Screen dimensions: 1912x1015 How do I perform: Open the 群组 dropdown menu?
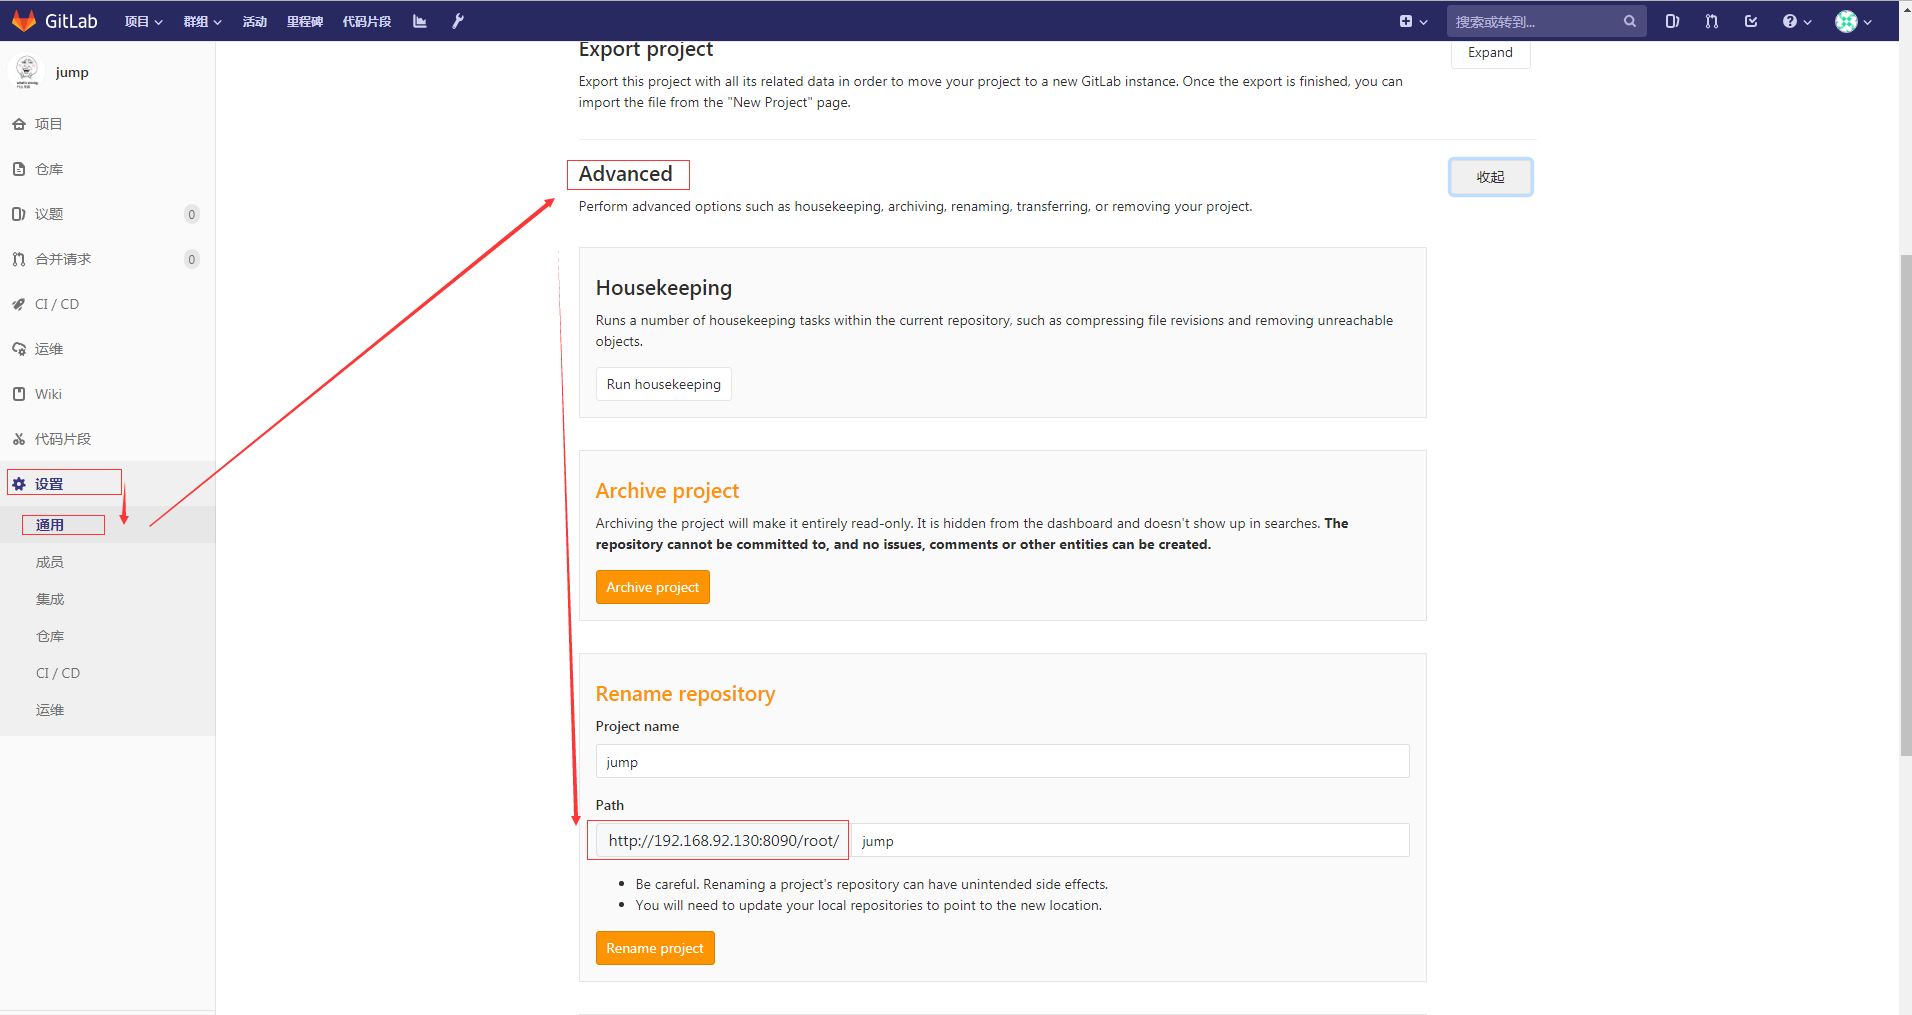(x=202, y=20)
